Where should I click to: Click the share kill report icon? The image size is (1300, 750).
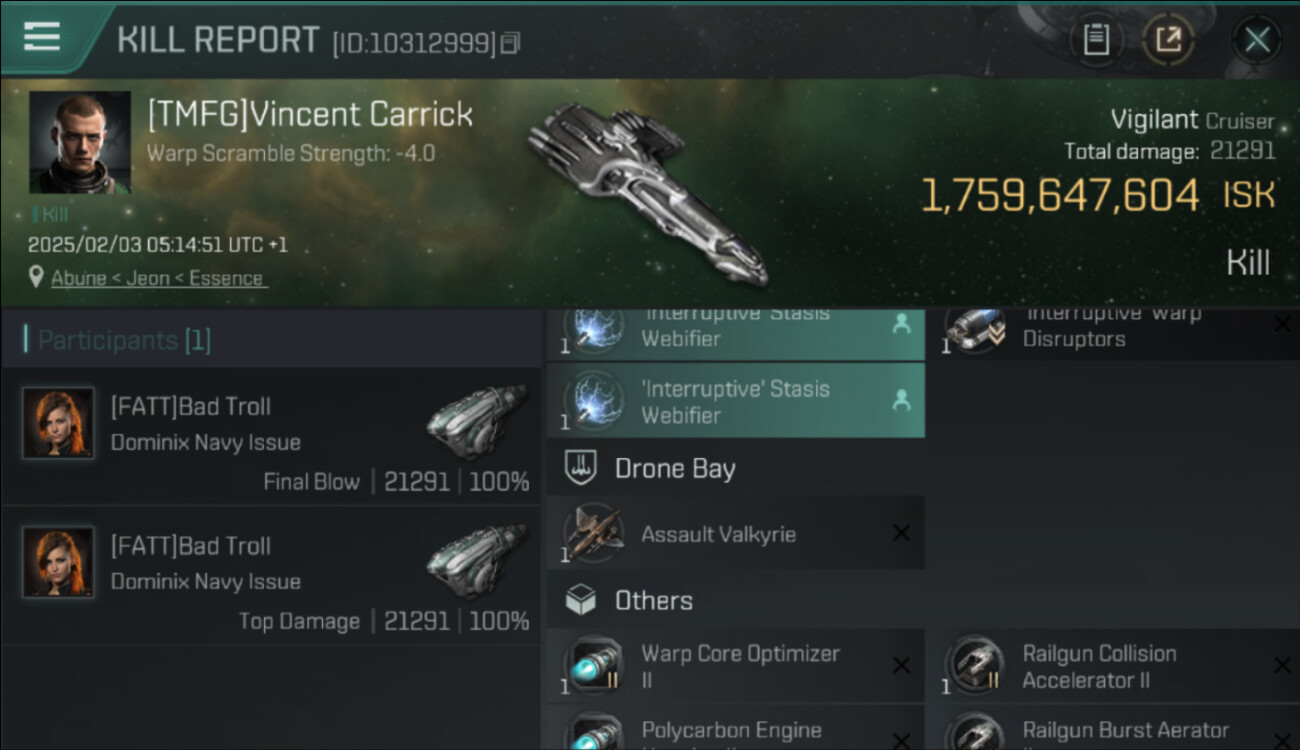point(1168,40)
